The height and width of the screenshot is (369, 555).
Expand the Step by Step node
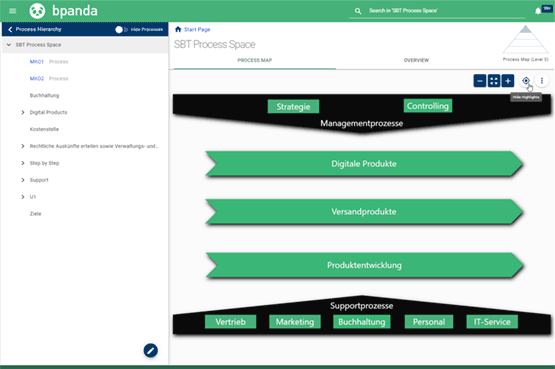[x=23, y=163]
